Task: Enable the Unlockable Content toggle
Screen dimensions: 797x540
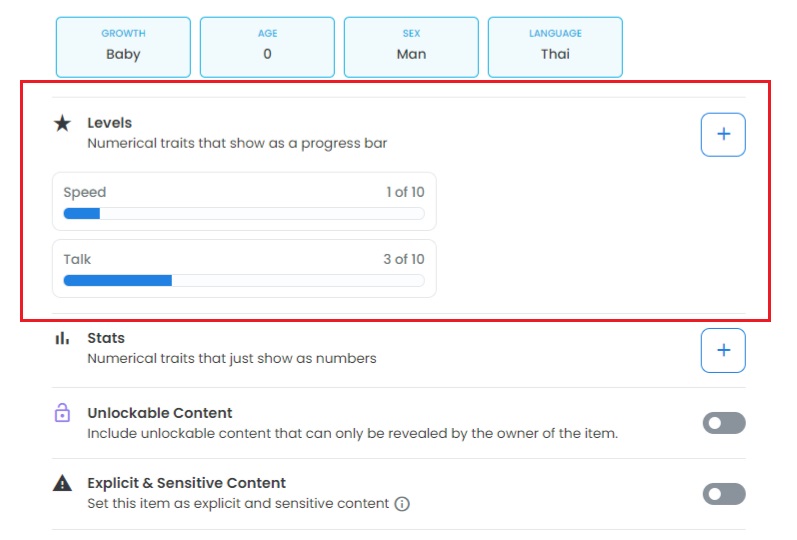Action: tap(724, 423)
